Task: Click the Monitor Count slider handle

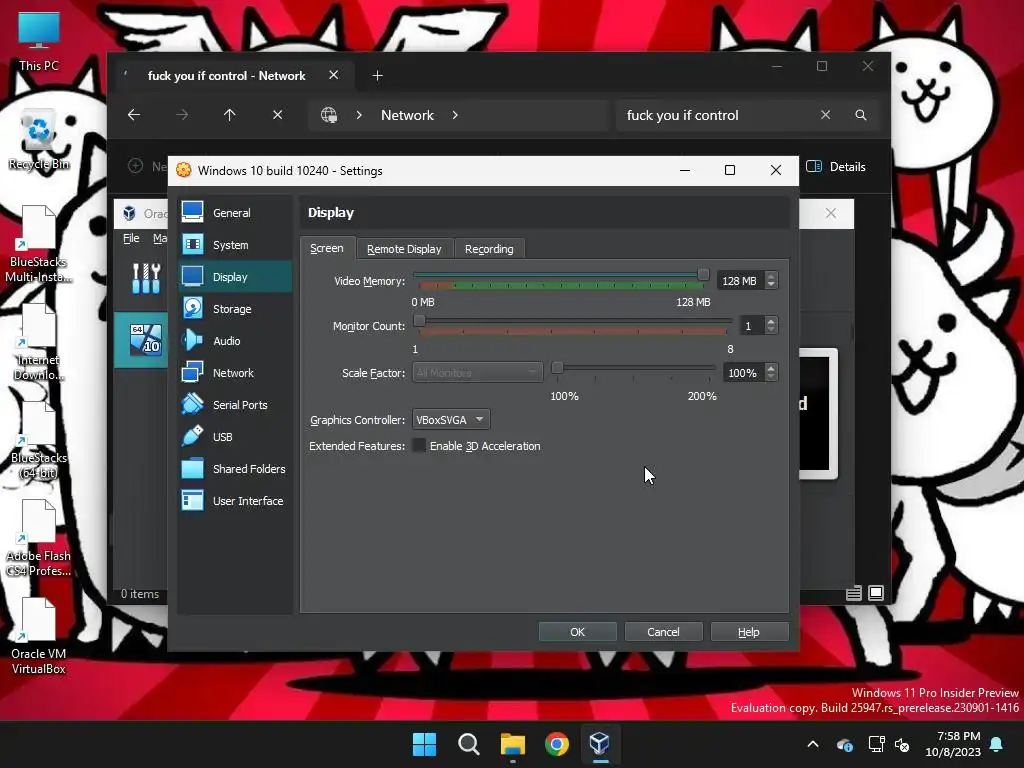Action: click(420, 321)
